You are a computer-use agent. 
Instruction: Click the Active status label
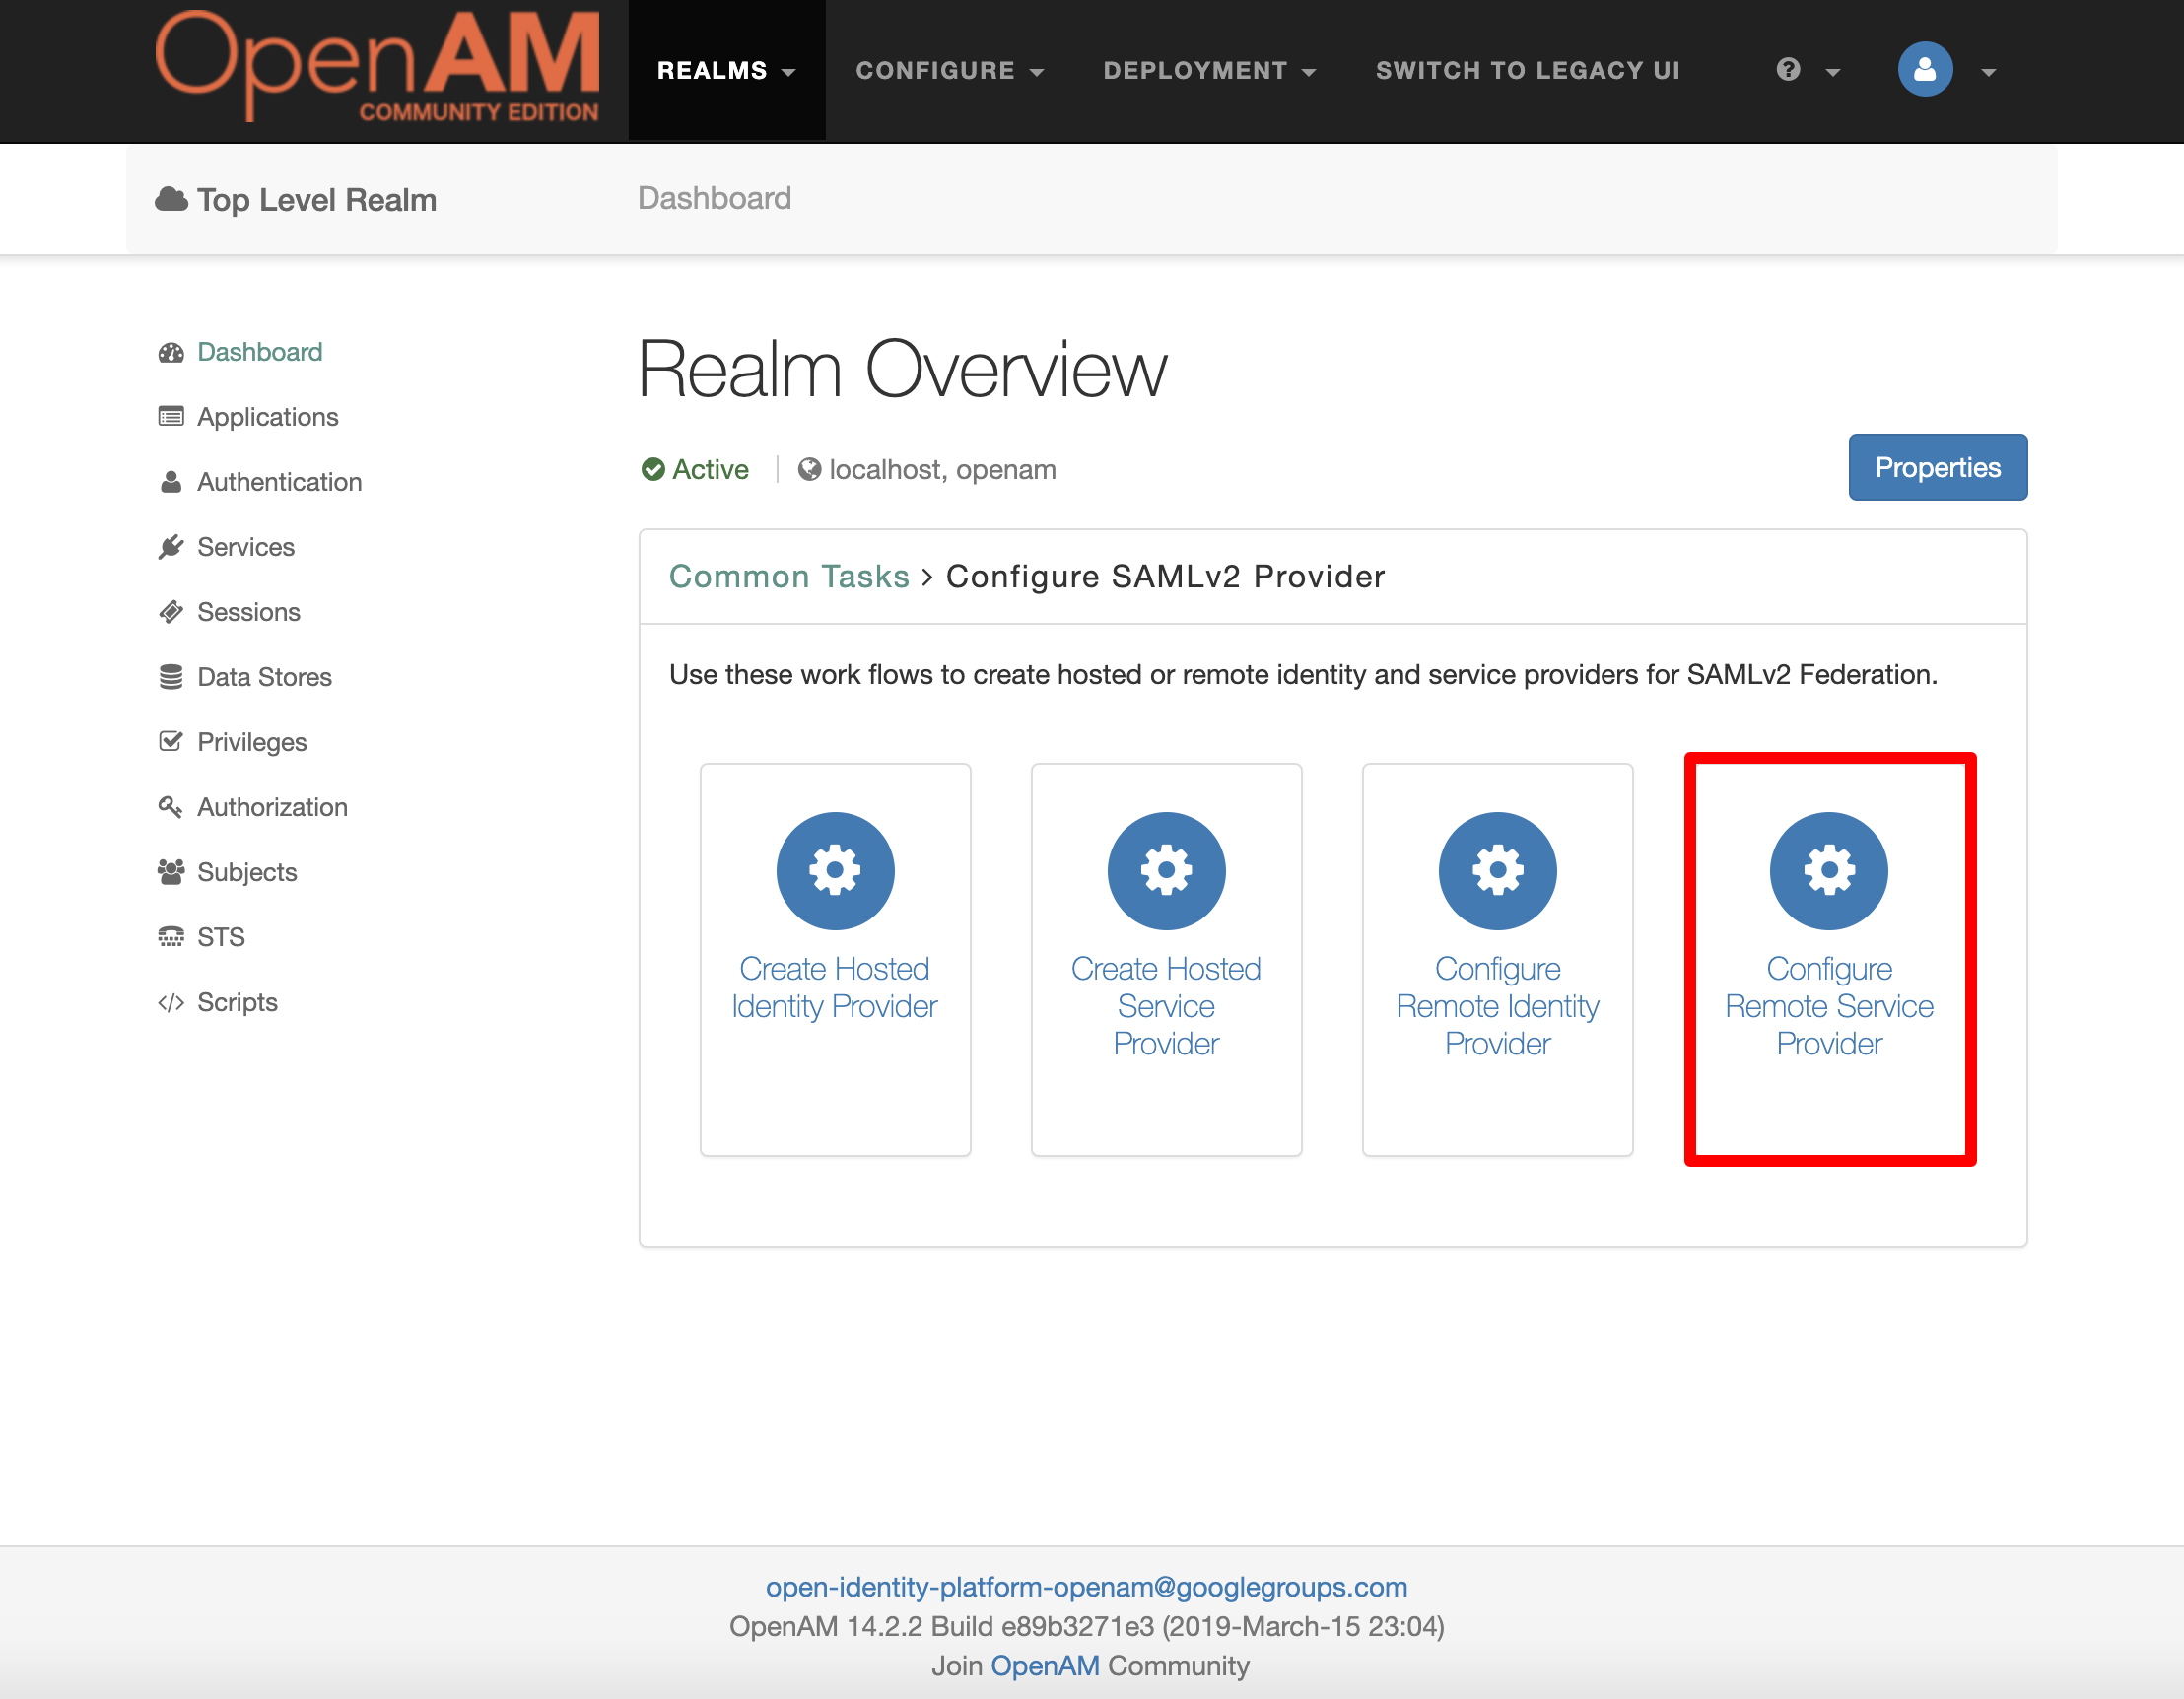[x=710, y=469]
